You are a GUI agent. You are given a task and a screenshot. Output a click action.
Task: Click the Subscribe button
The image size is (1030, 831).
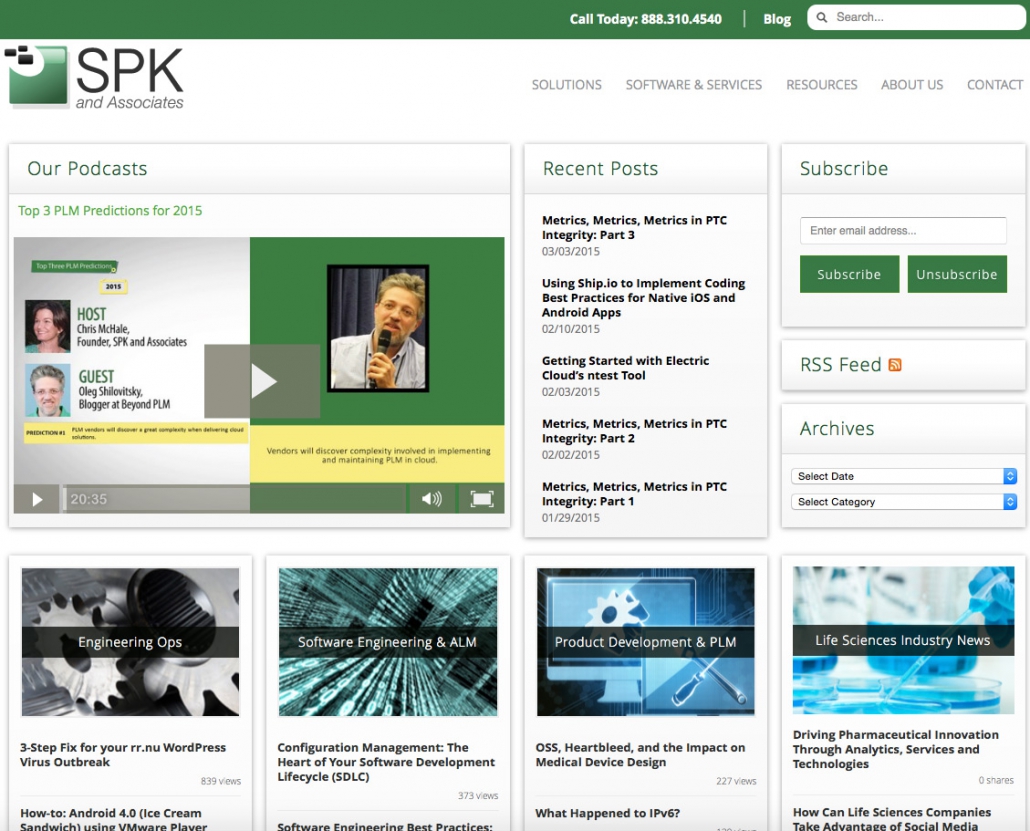pos(849,273)
